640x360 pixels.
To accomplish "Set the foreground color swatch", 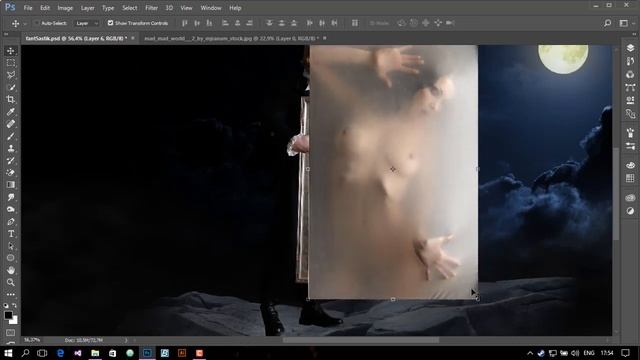I will [8, 315].
